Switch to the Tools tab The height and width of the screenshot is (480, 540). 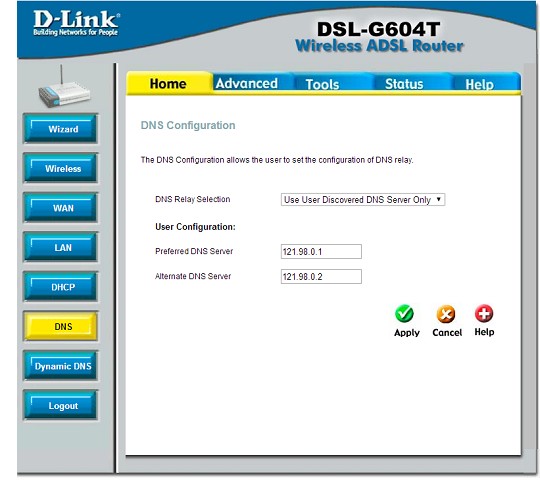(x=322, y=84)
